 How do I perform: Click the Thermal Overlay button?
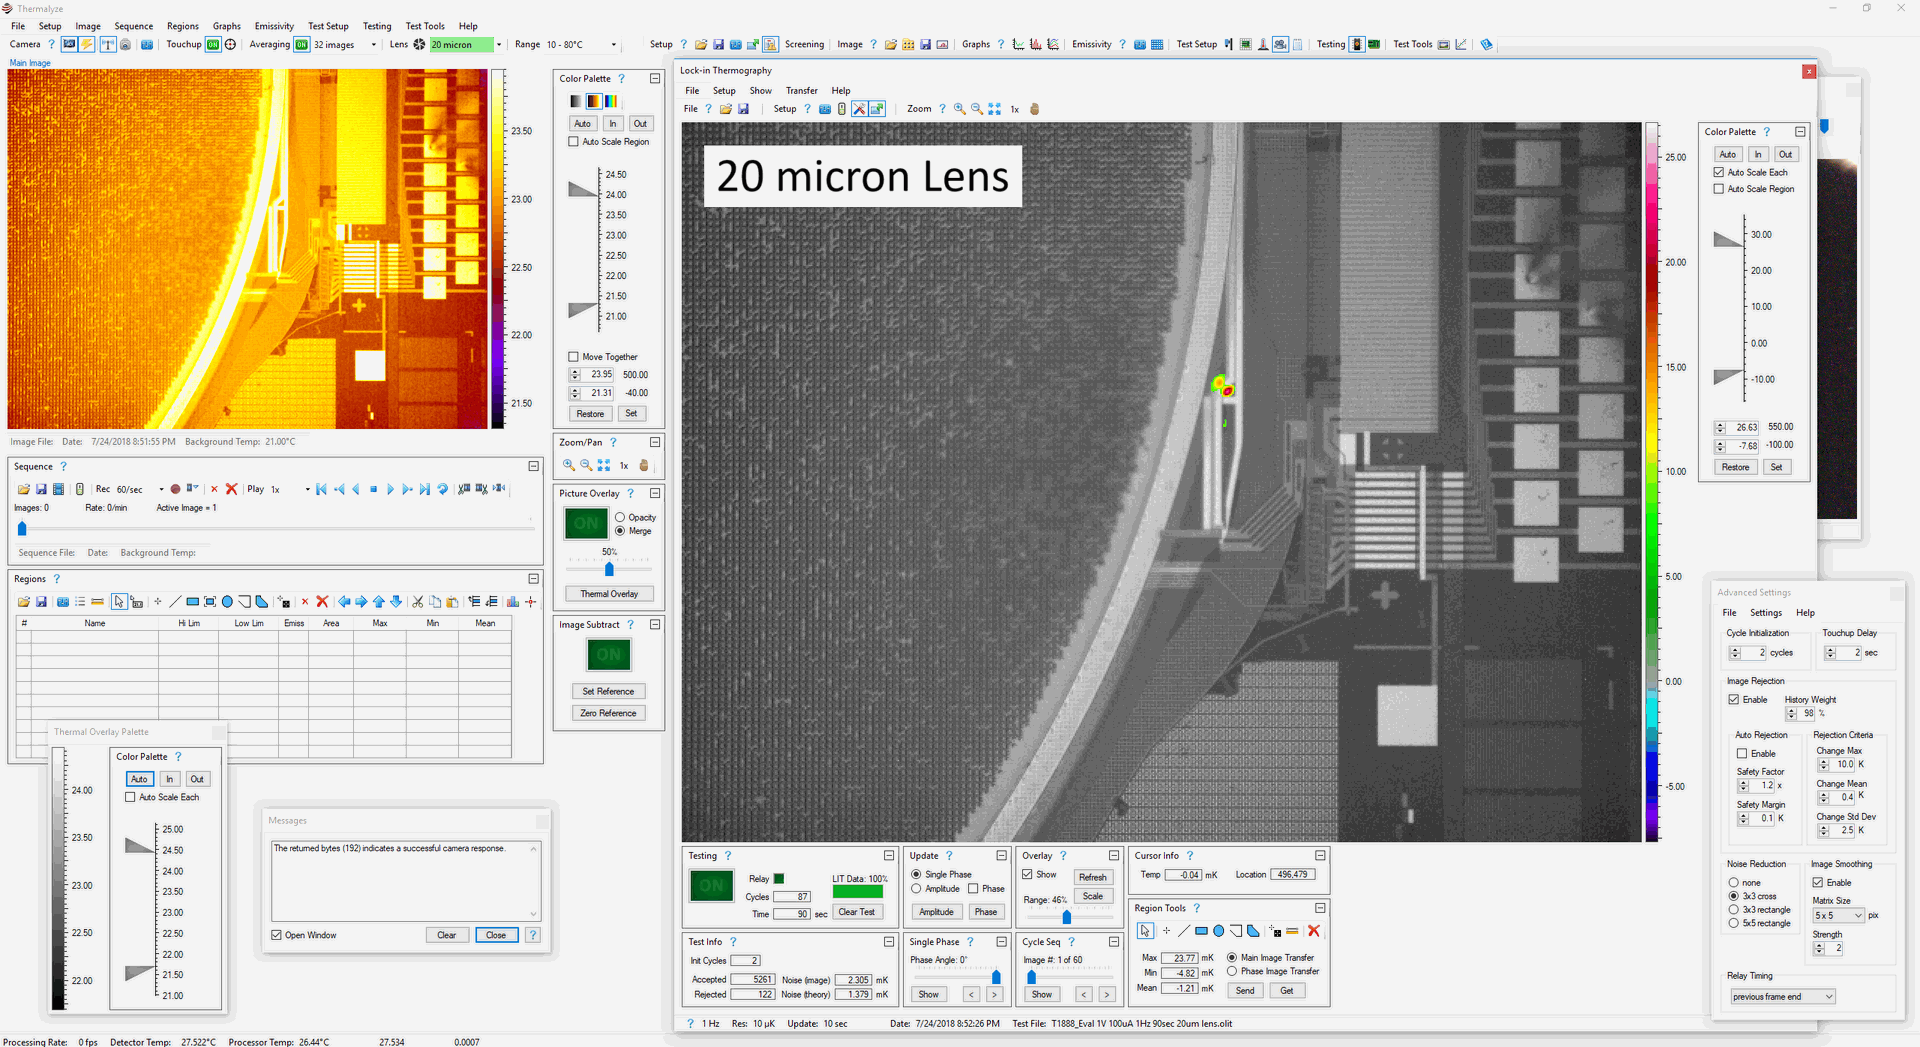[x=609, y=594]
